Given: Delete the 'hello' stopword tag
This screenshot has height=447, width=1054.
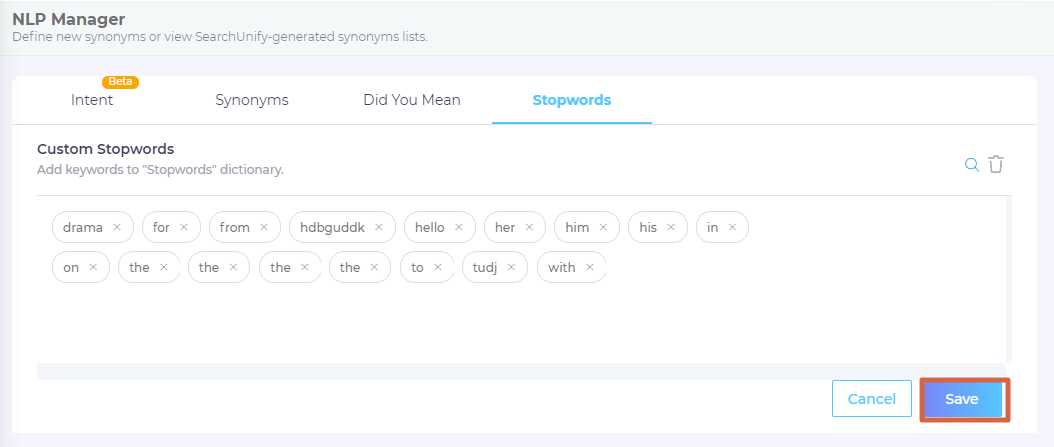Looking at the screenshot, I should (459, 227).
